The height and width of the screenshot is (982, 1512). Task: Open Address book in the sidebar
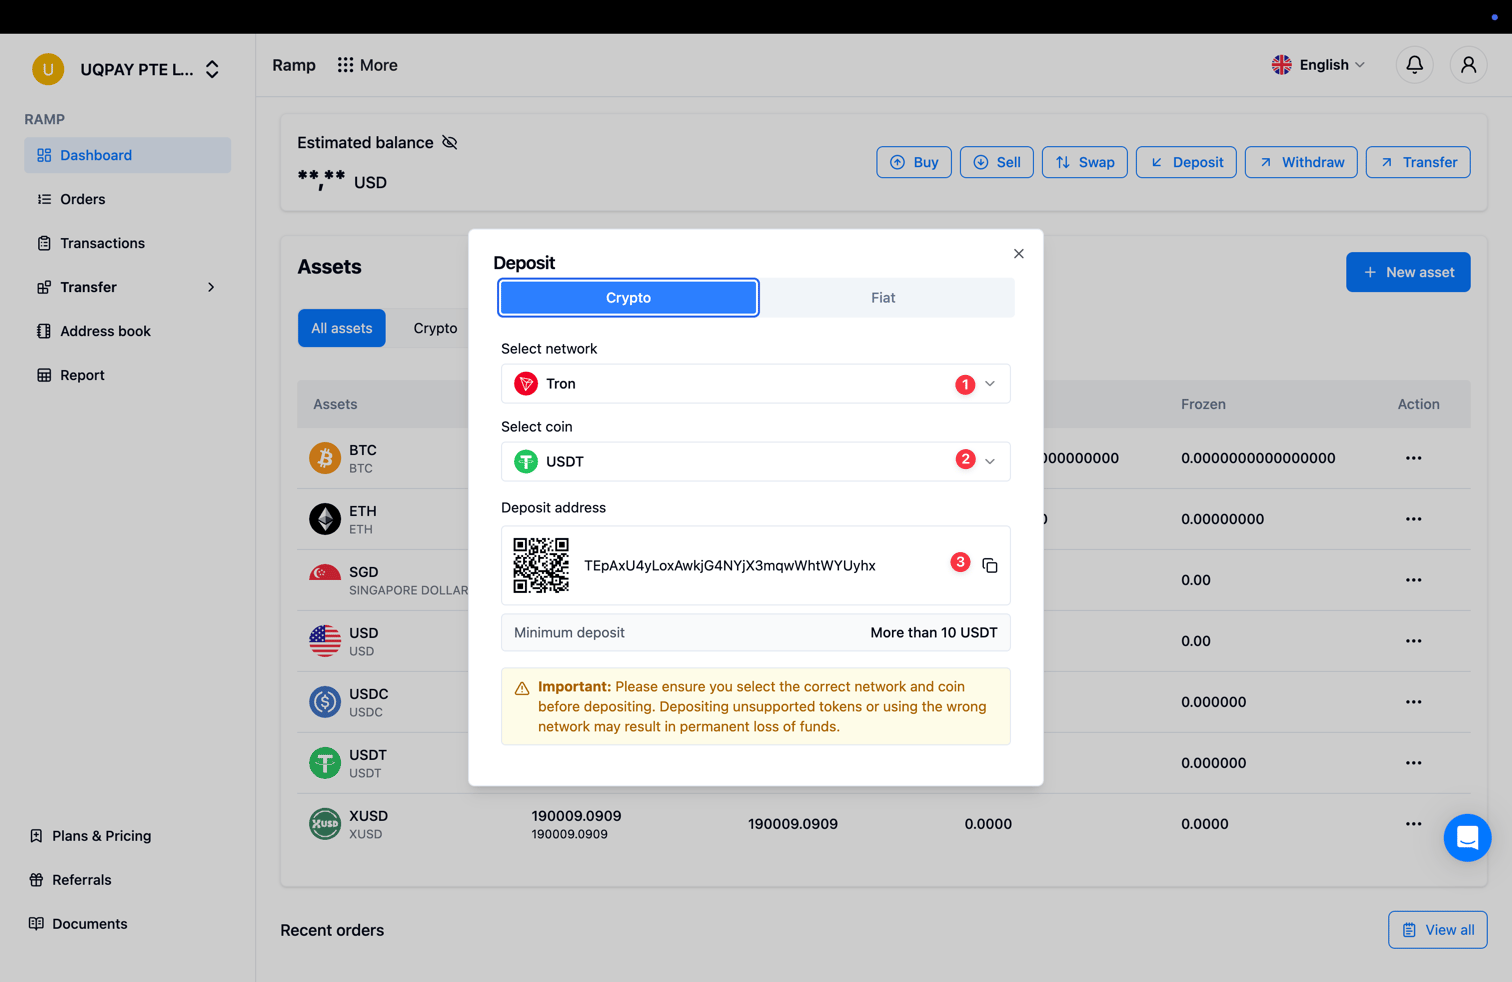tap(127, 331)
